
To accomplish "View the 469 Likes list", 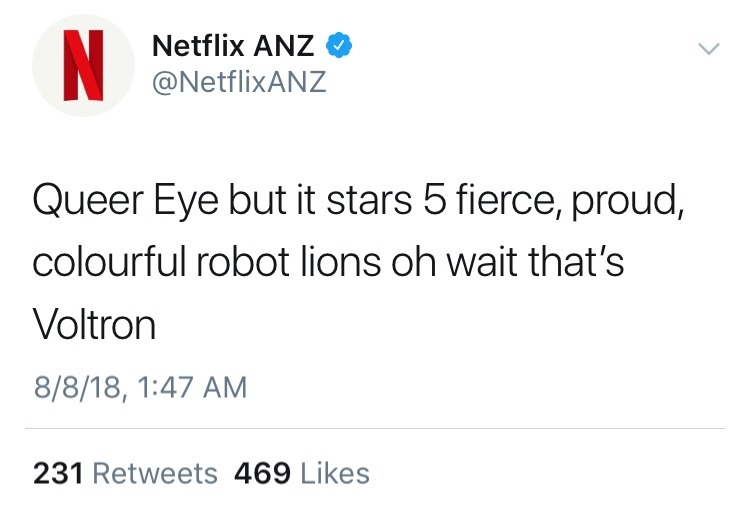I will click(301, 473).
